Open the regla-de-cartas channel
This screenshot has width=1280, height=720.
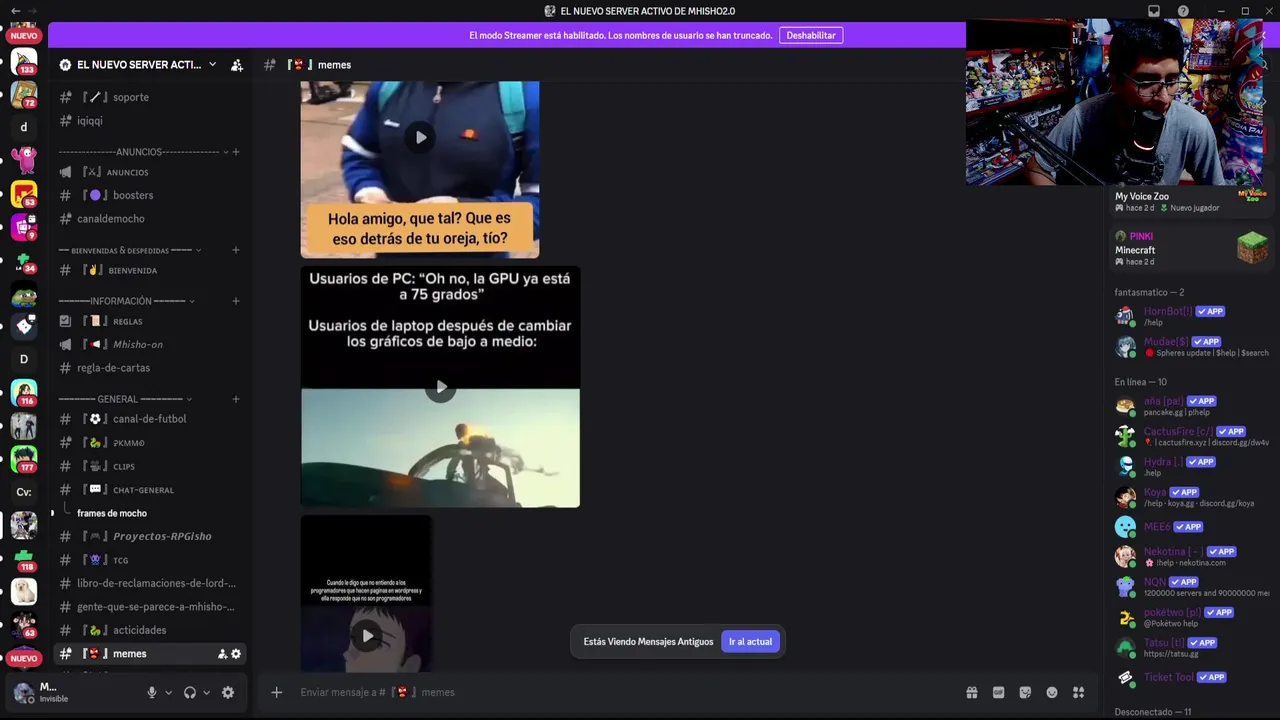point(149,368)
